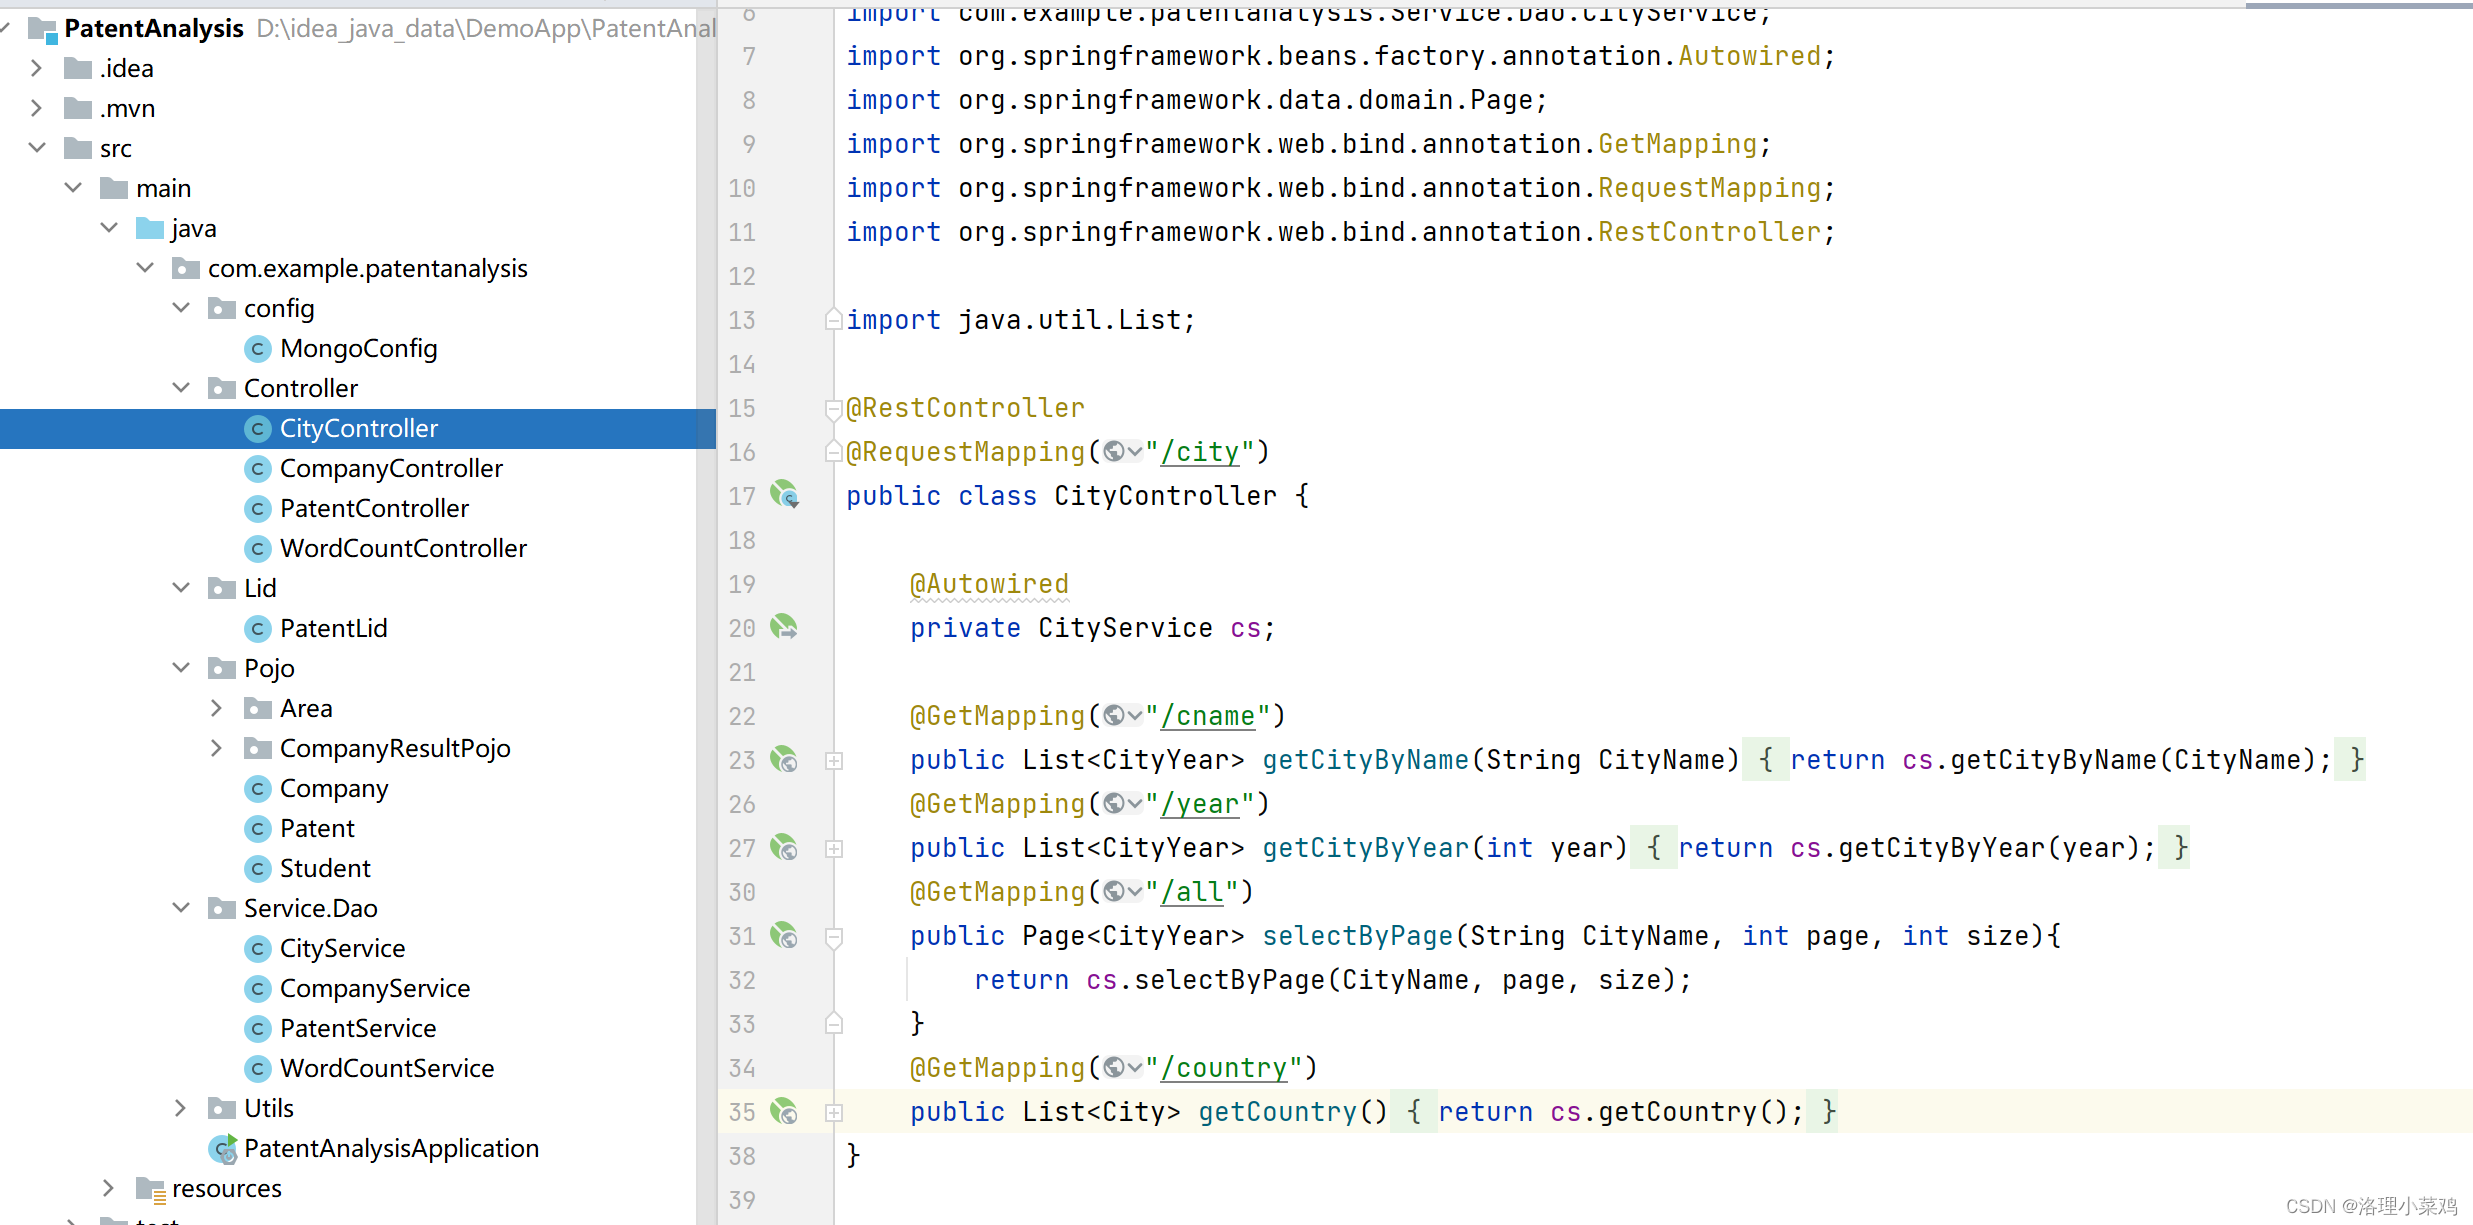Collapse selectByPage method using fold marker
Viewport: 2473px width, 1225px height.
(834, 937)
